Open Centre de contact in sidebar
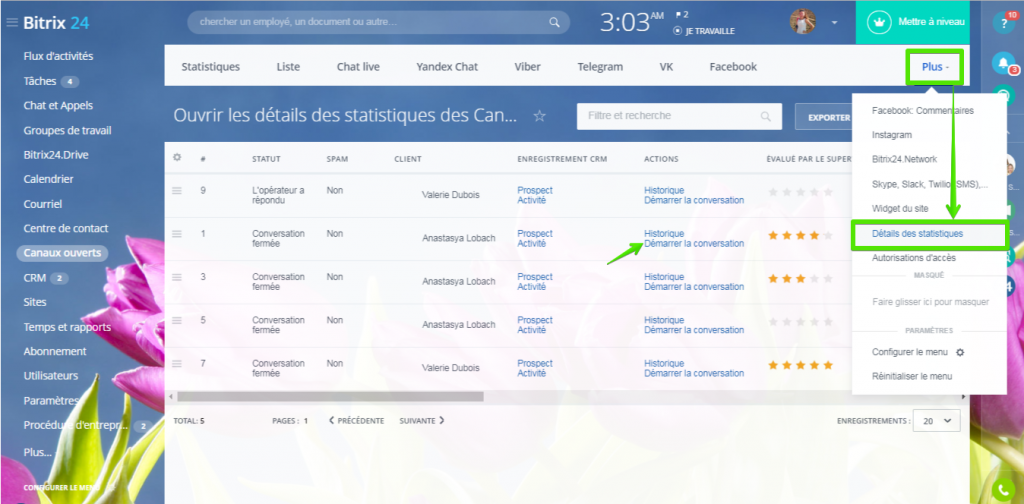This screenshot has width=1024, height=504. click(66, 228)
